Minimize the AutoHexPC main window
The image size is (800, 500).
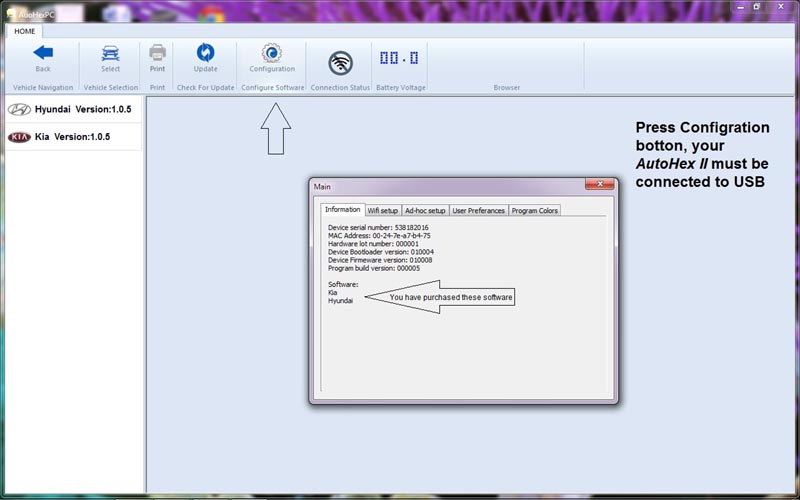coord(740,7)
